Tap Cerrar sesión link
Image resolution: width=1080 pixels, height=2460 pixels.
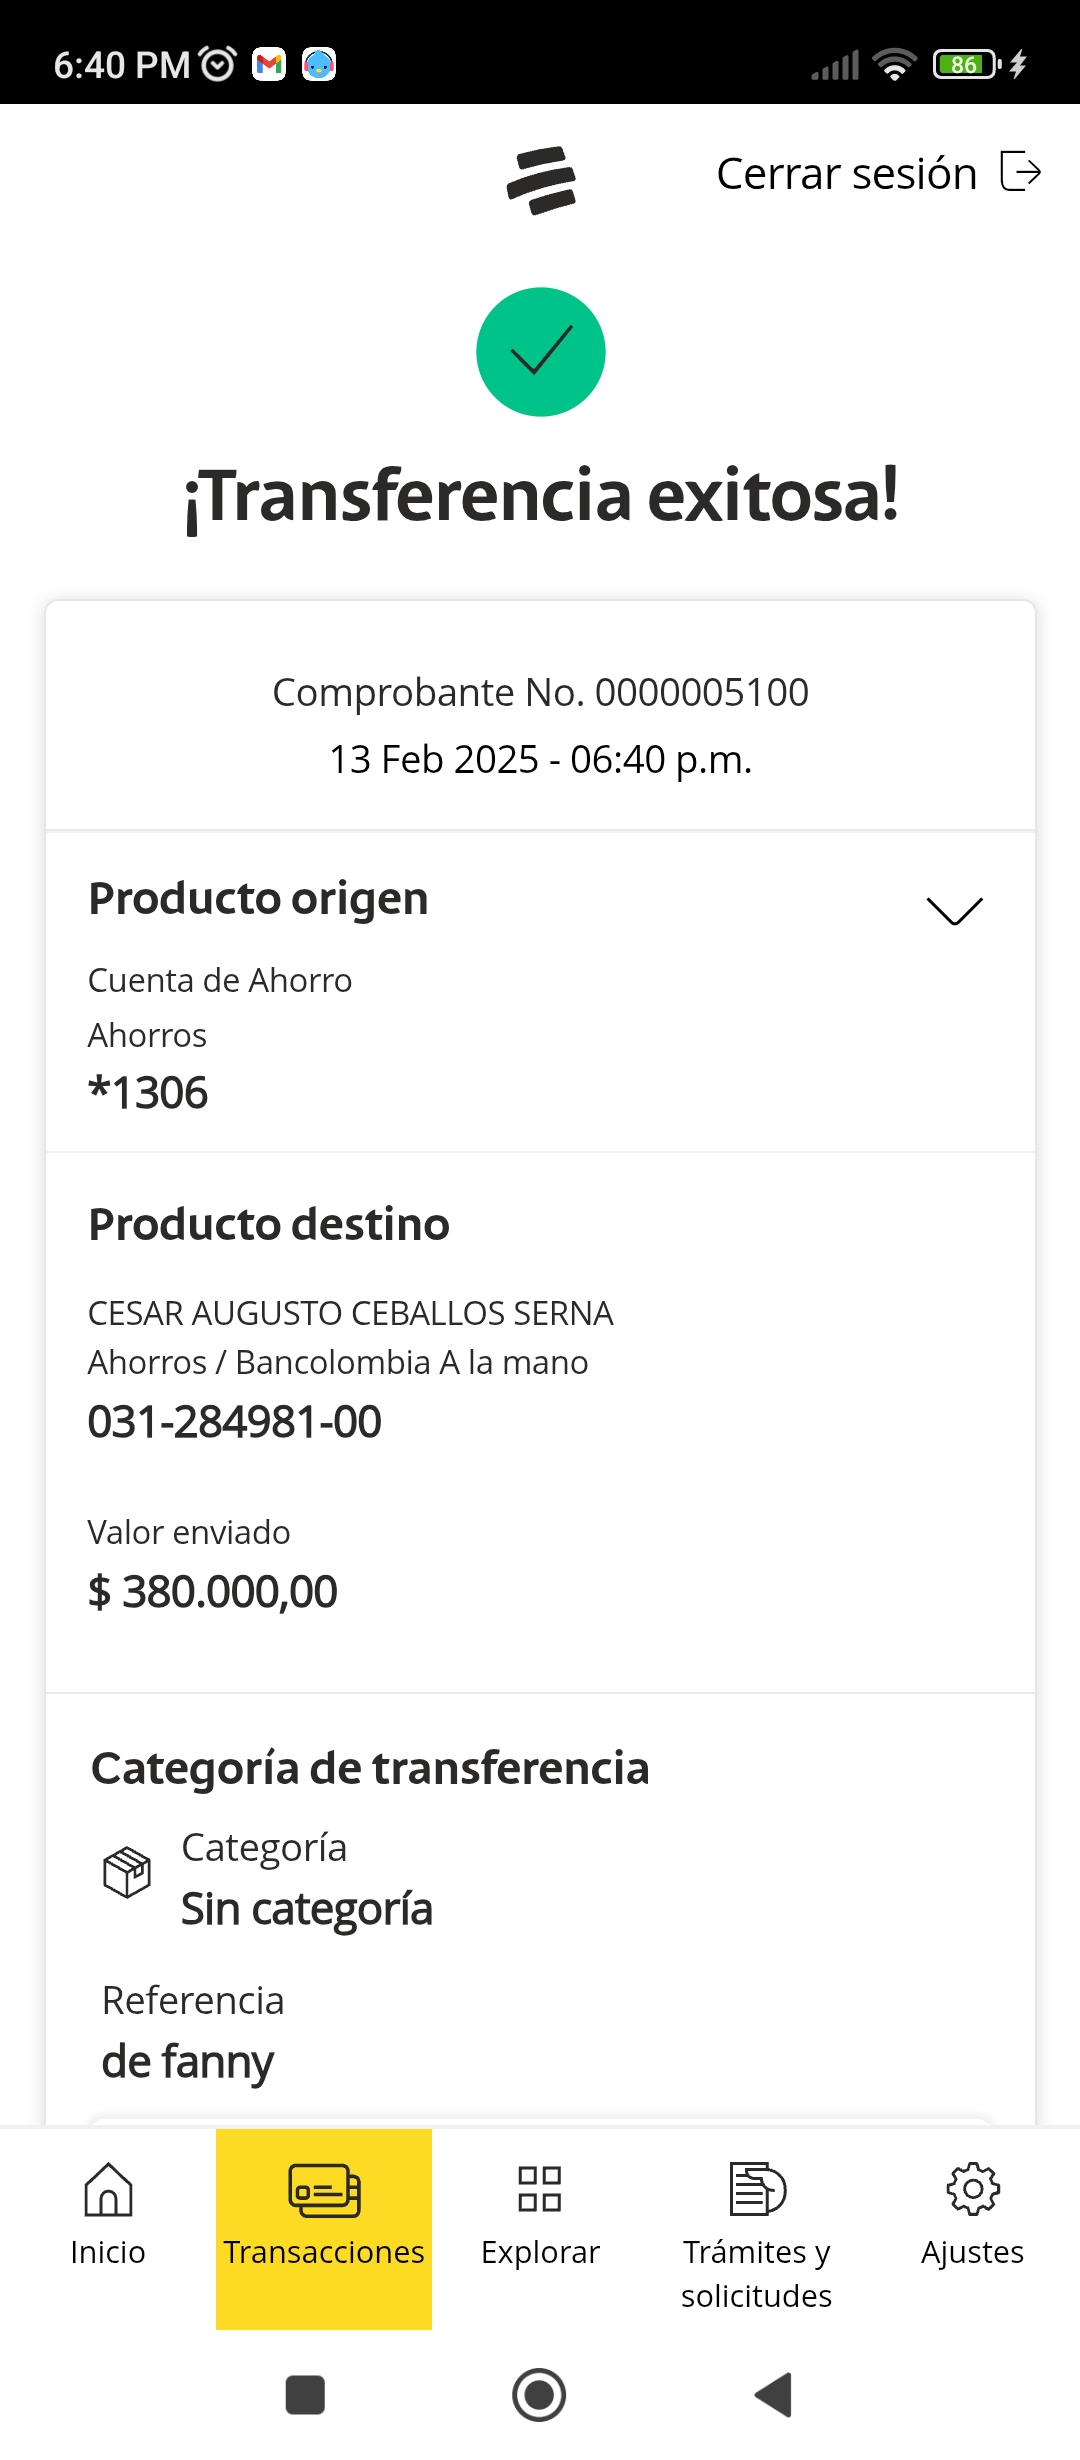coord(846,174)
